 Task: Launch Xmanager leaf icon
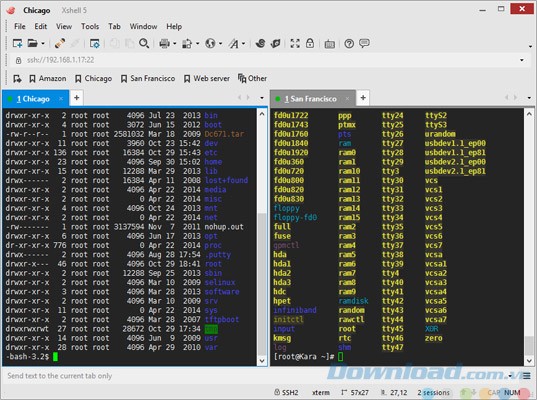pos(276,43)
